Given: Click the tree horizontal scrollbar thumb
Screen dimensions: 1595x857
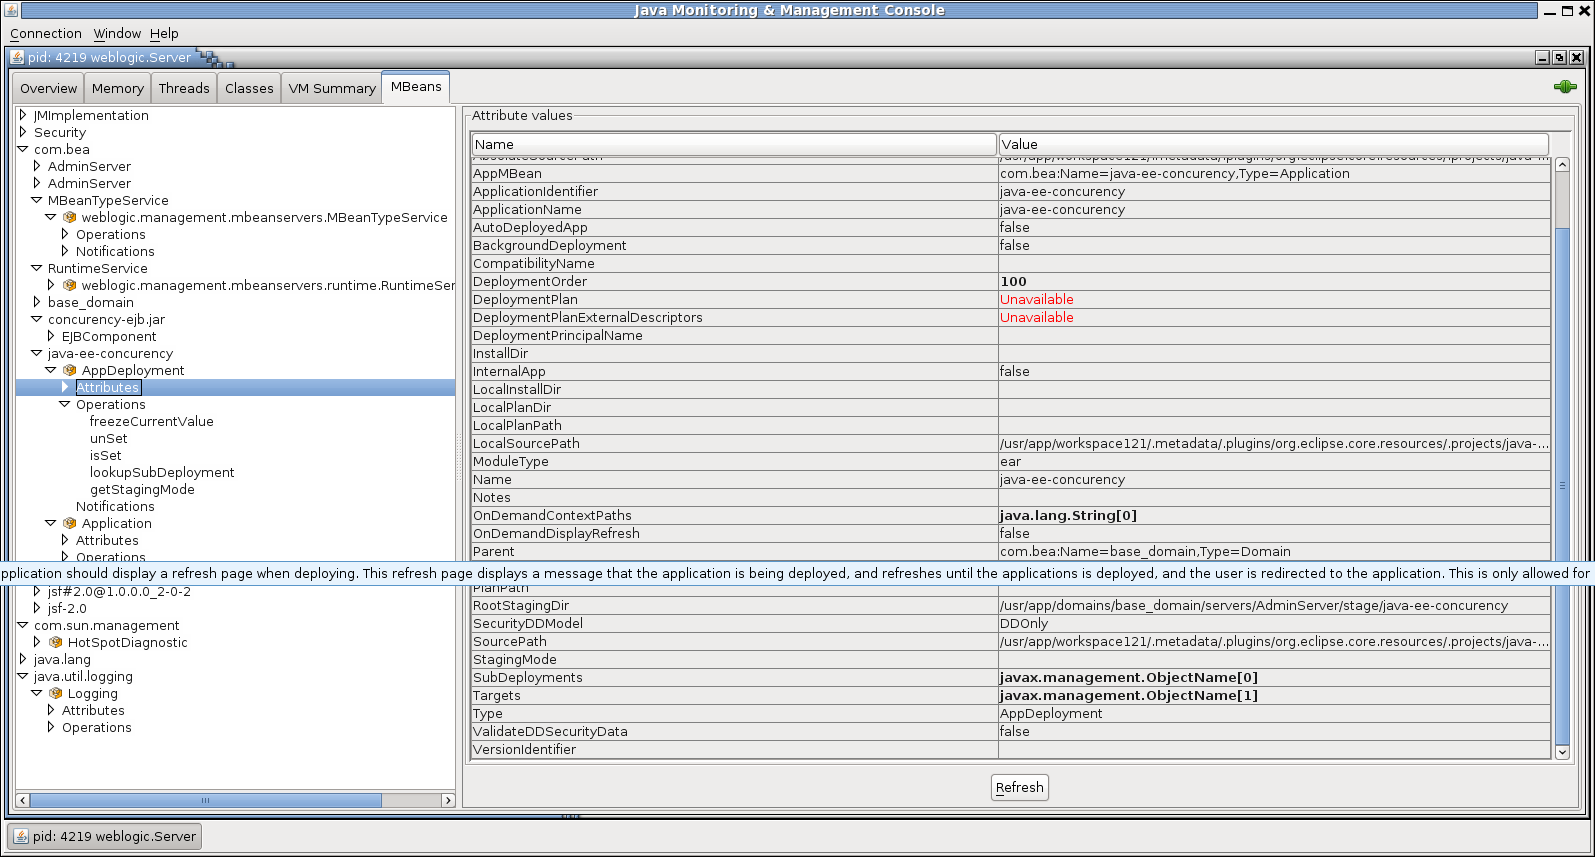Looking at the screenshot, I should tap(205, 800).
